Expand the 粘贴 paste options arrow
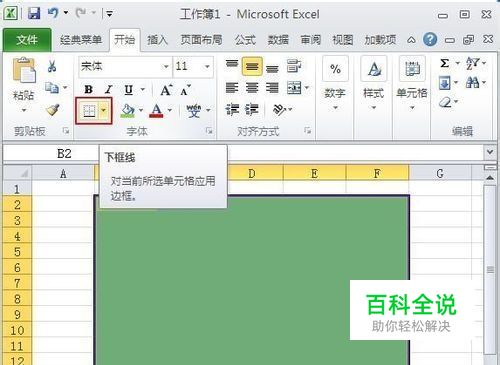 click(x=24, y=110)
